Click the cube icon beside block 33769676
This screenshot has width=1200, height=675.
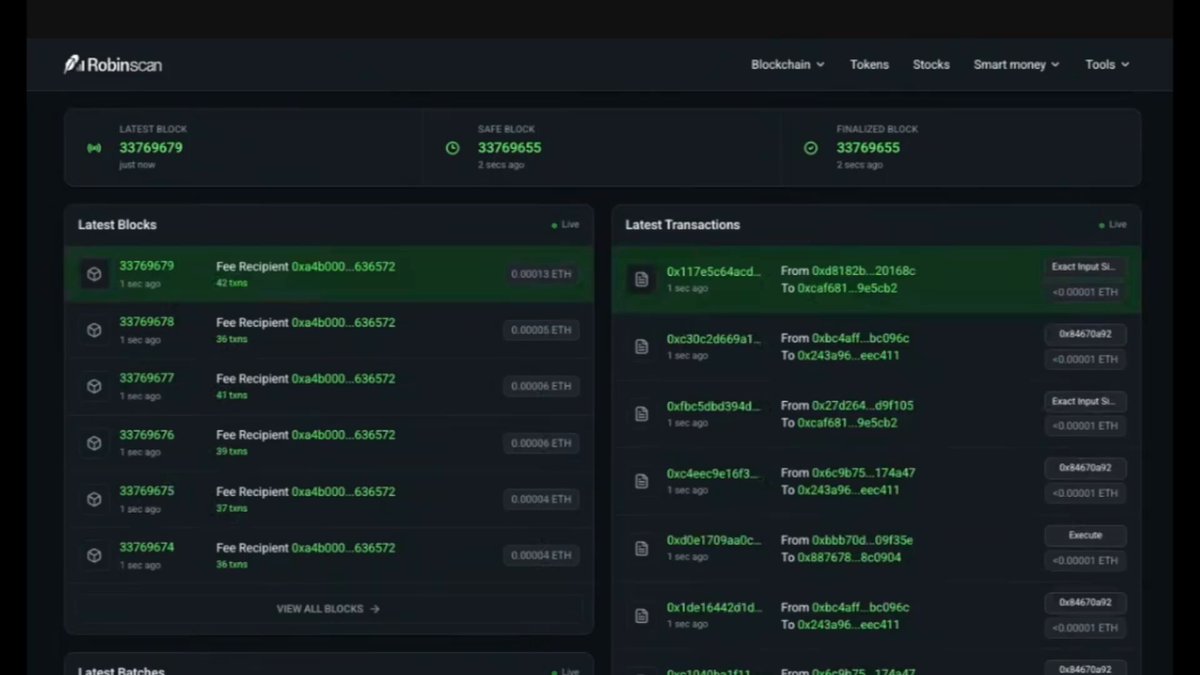tap(94, 443)
